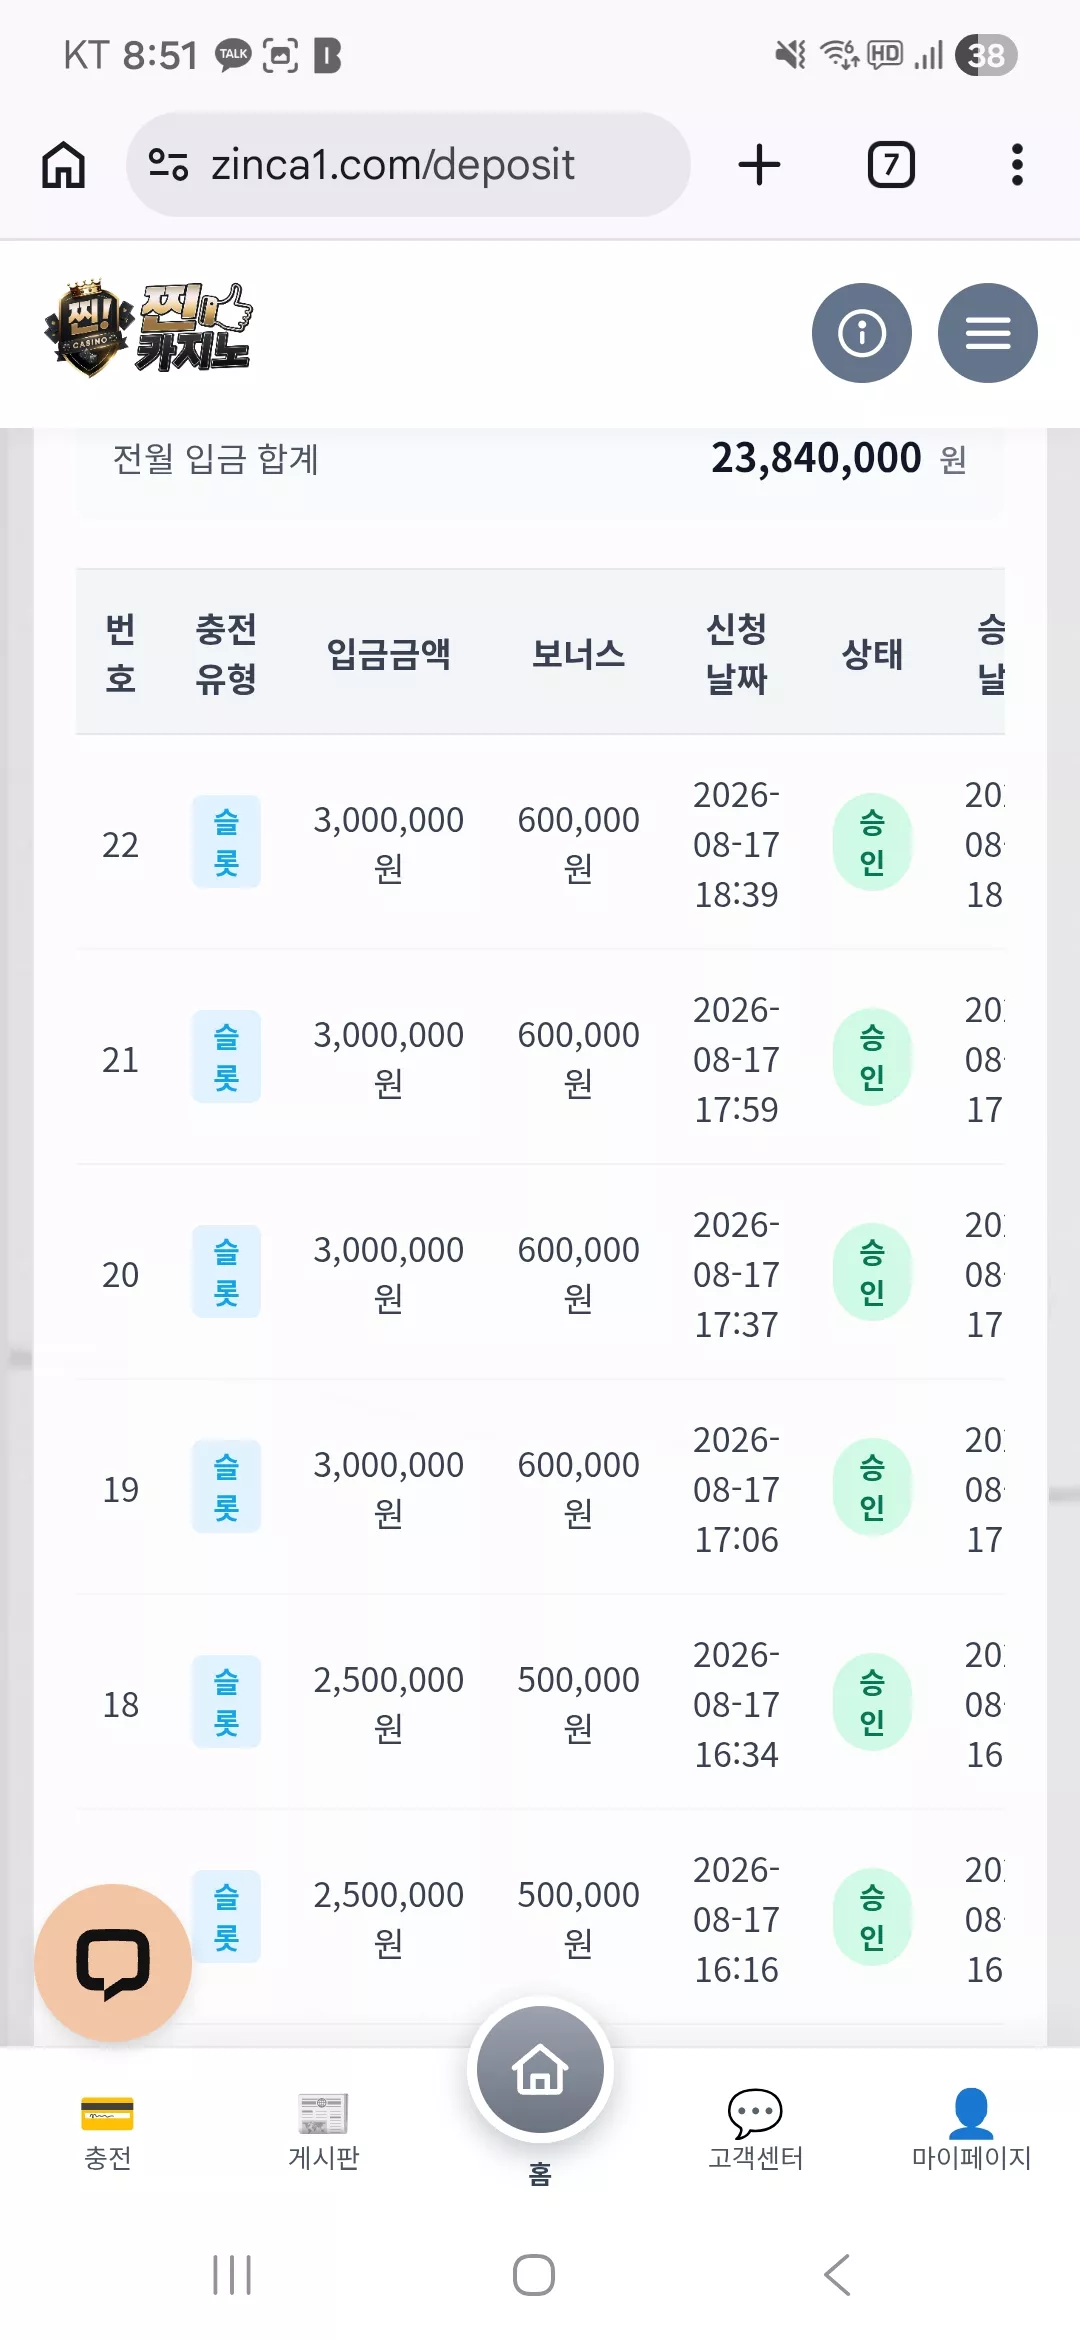Tap Android recent apps button
The width and height of the screenshot is (1080, 2340).
(x=232, y=2275)
